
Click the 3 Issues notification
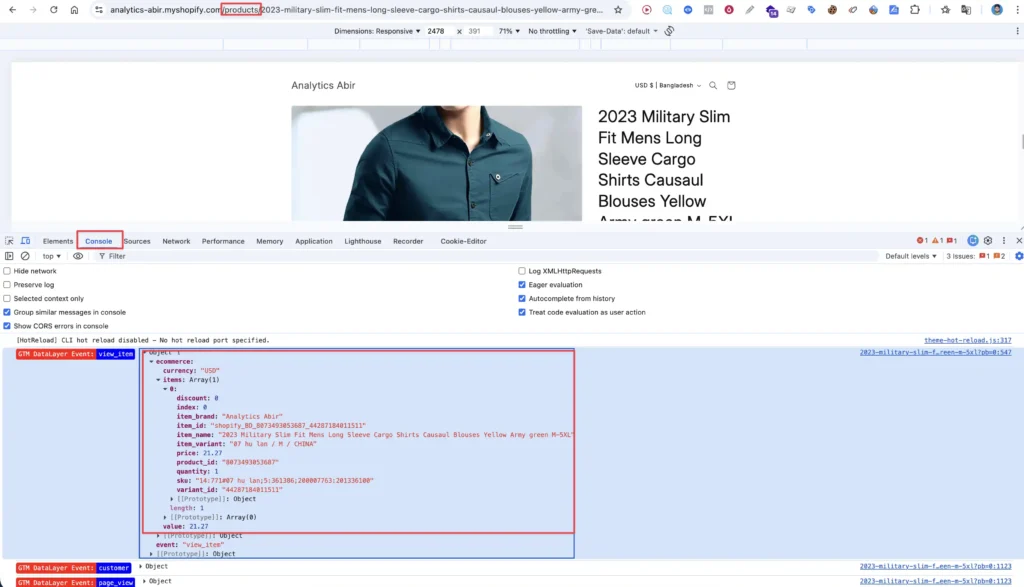(x=958, y=256)
